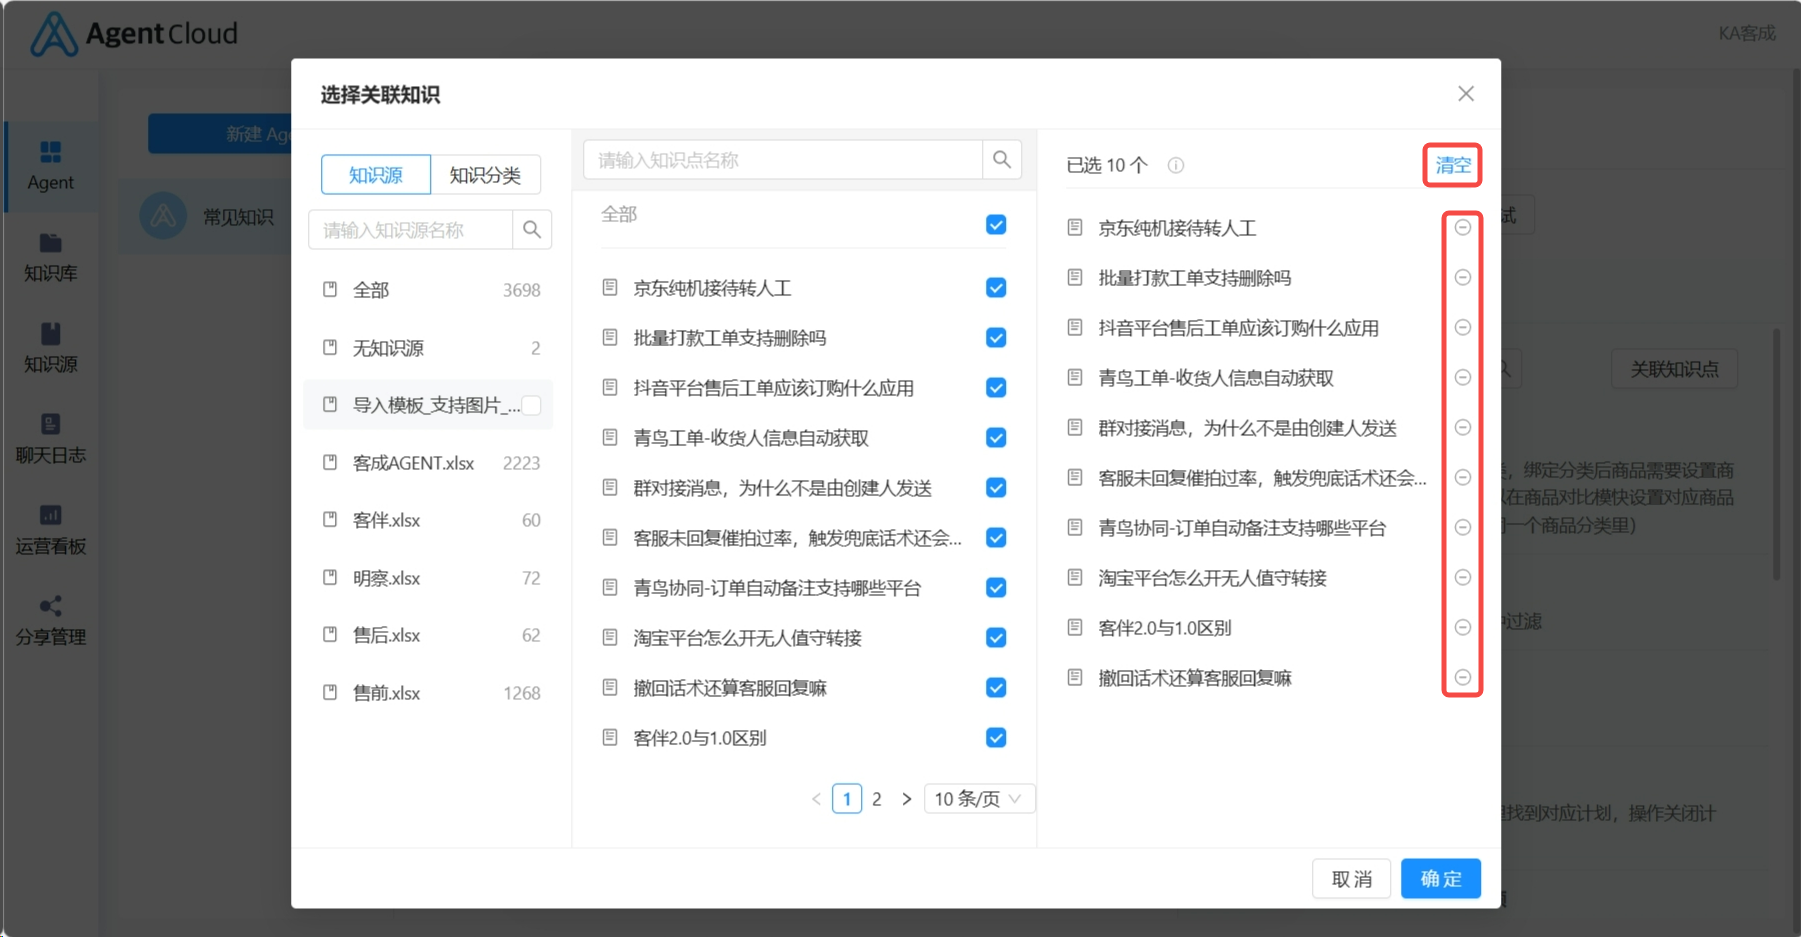Go to previous page arrow in pagination
Viewport: 1801px width, 937px height.
pos(816,799)
